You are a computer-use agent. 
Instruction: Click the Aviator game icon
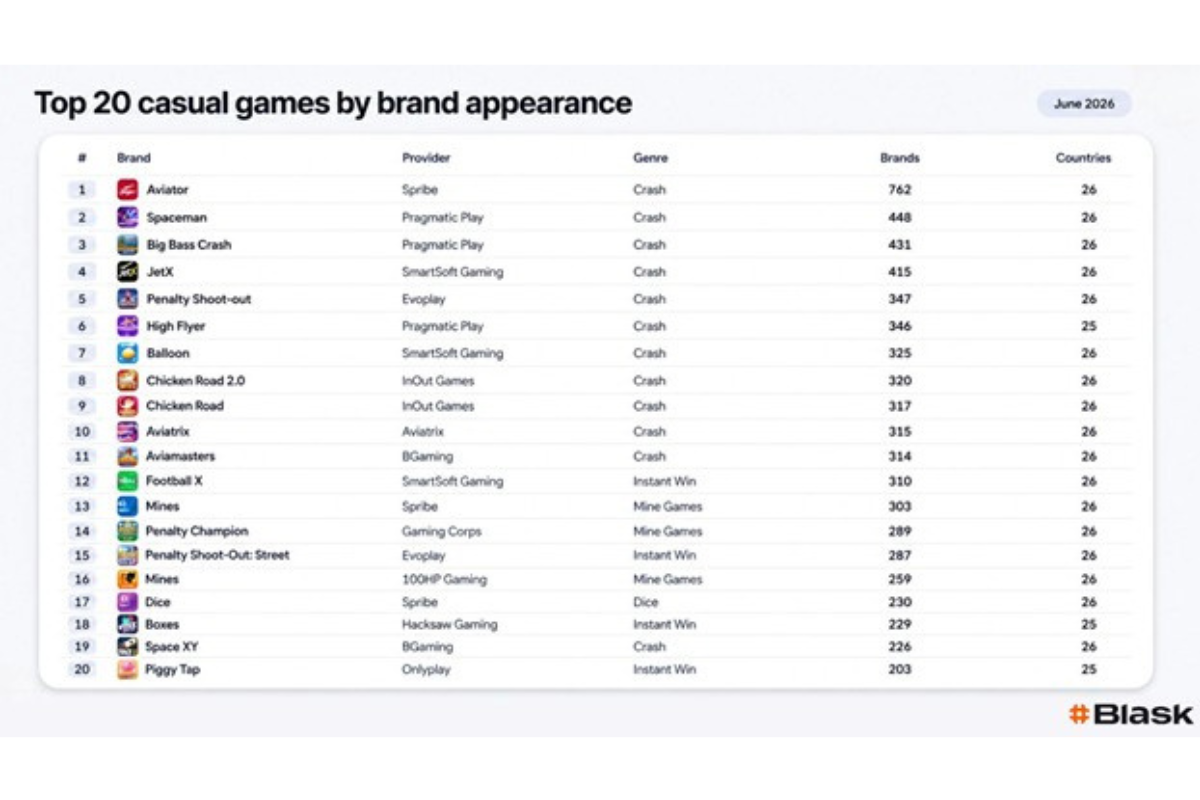(x=127, y=189)
